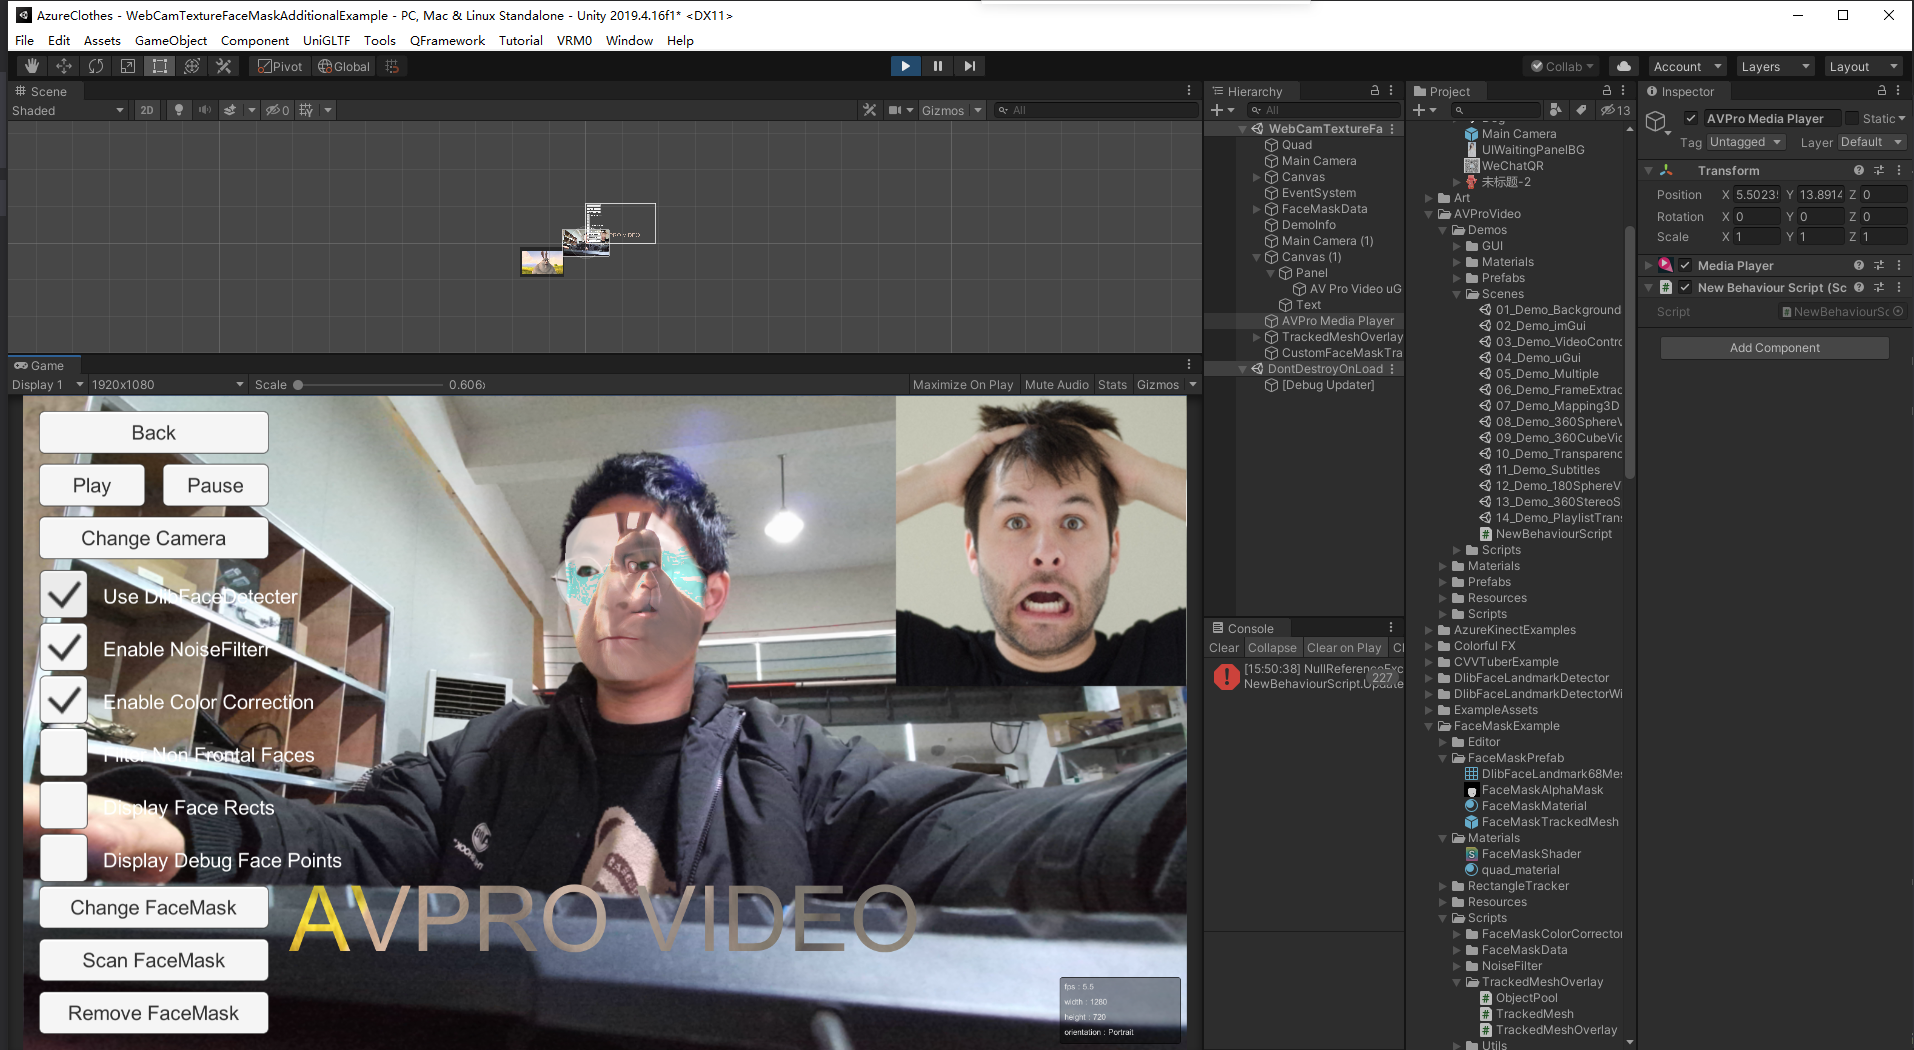Select the combined Transform tool
Image resolution: width=1914 pixels, height=1050 pixels.
point(192,66)
